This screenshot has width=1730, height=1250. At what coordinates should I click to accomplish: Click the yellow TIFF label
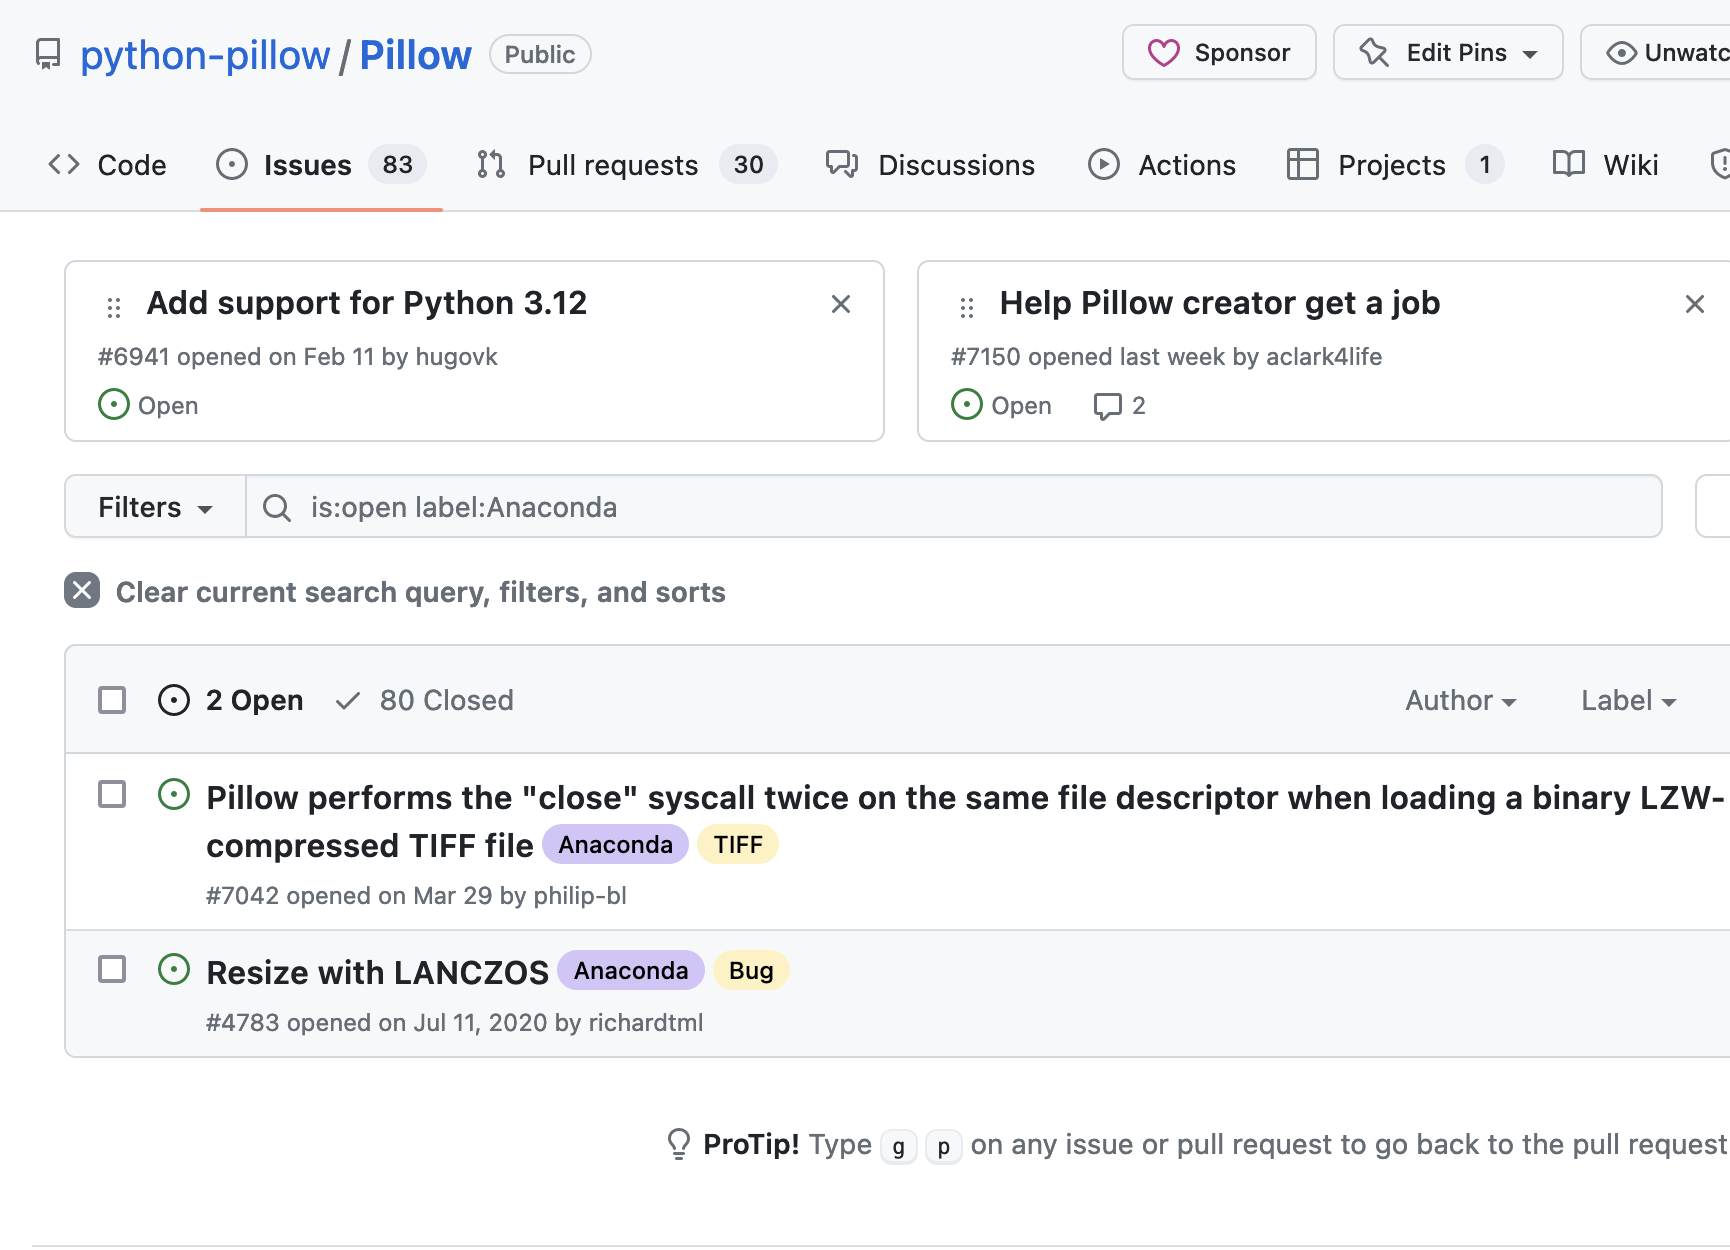(738, 845)
